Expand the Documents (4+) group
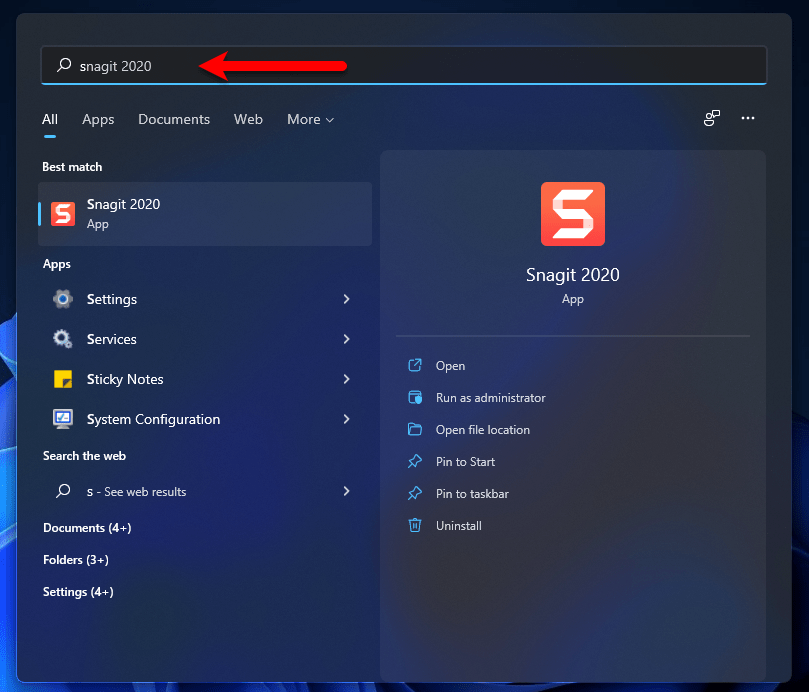The height and width of the screenshot is (692, 809). click(87, 527)
